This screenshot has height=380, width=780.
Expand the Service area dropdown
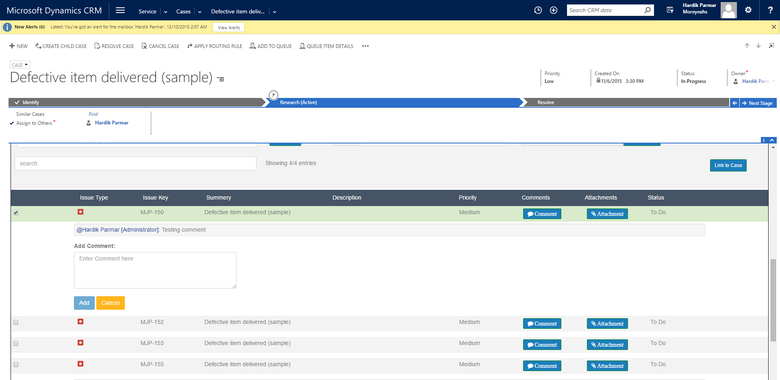[166, 11]
